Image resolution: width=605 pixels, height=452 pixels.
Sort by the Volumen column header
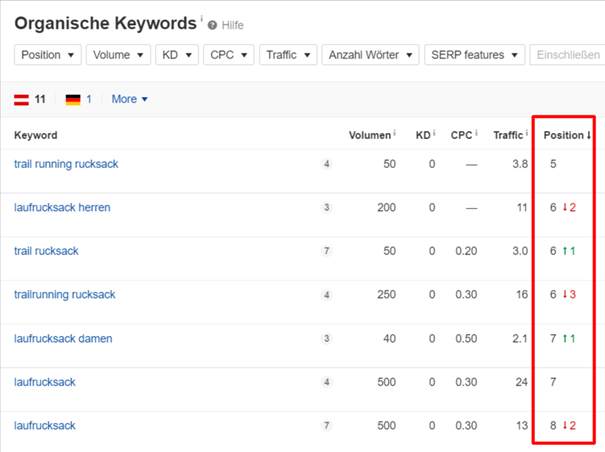tap(370, 135)
